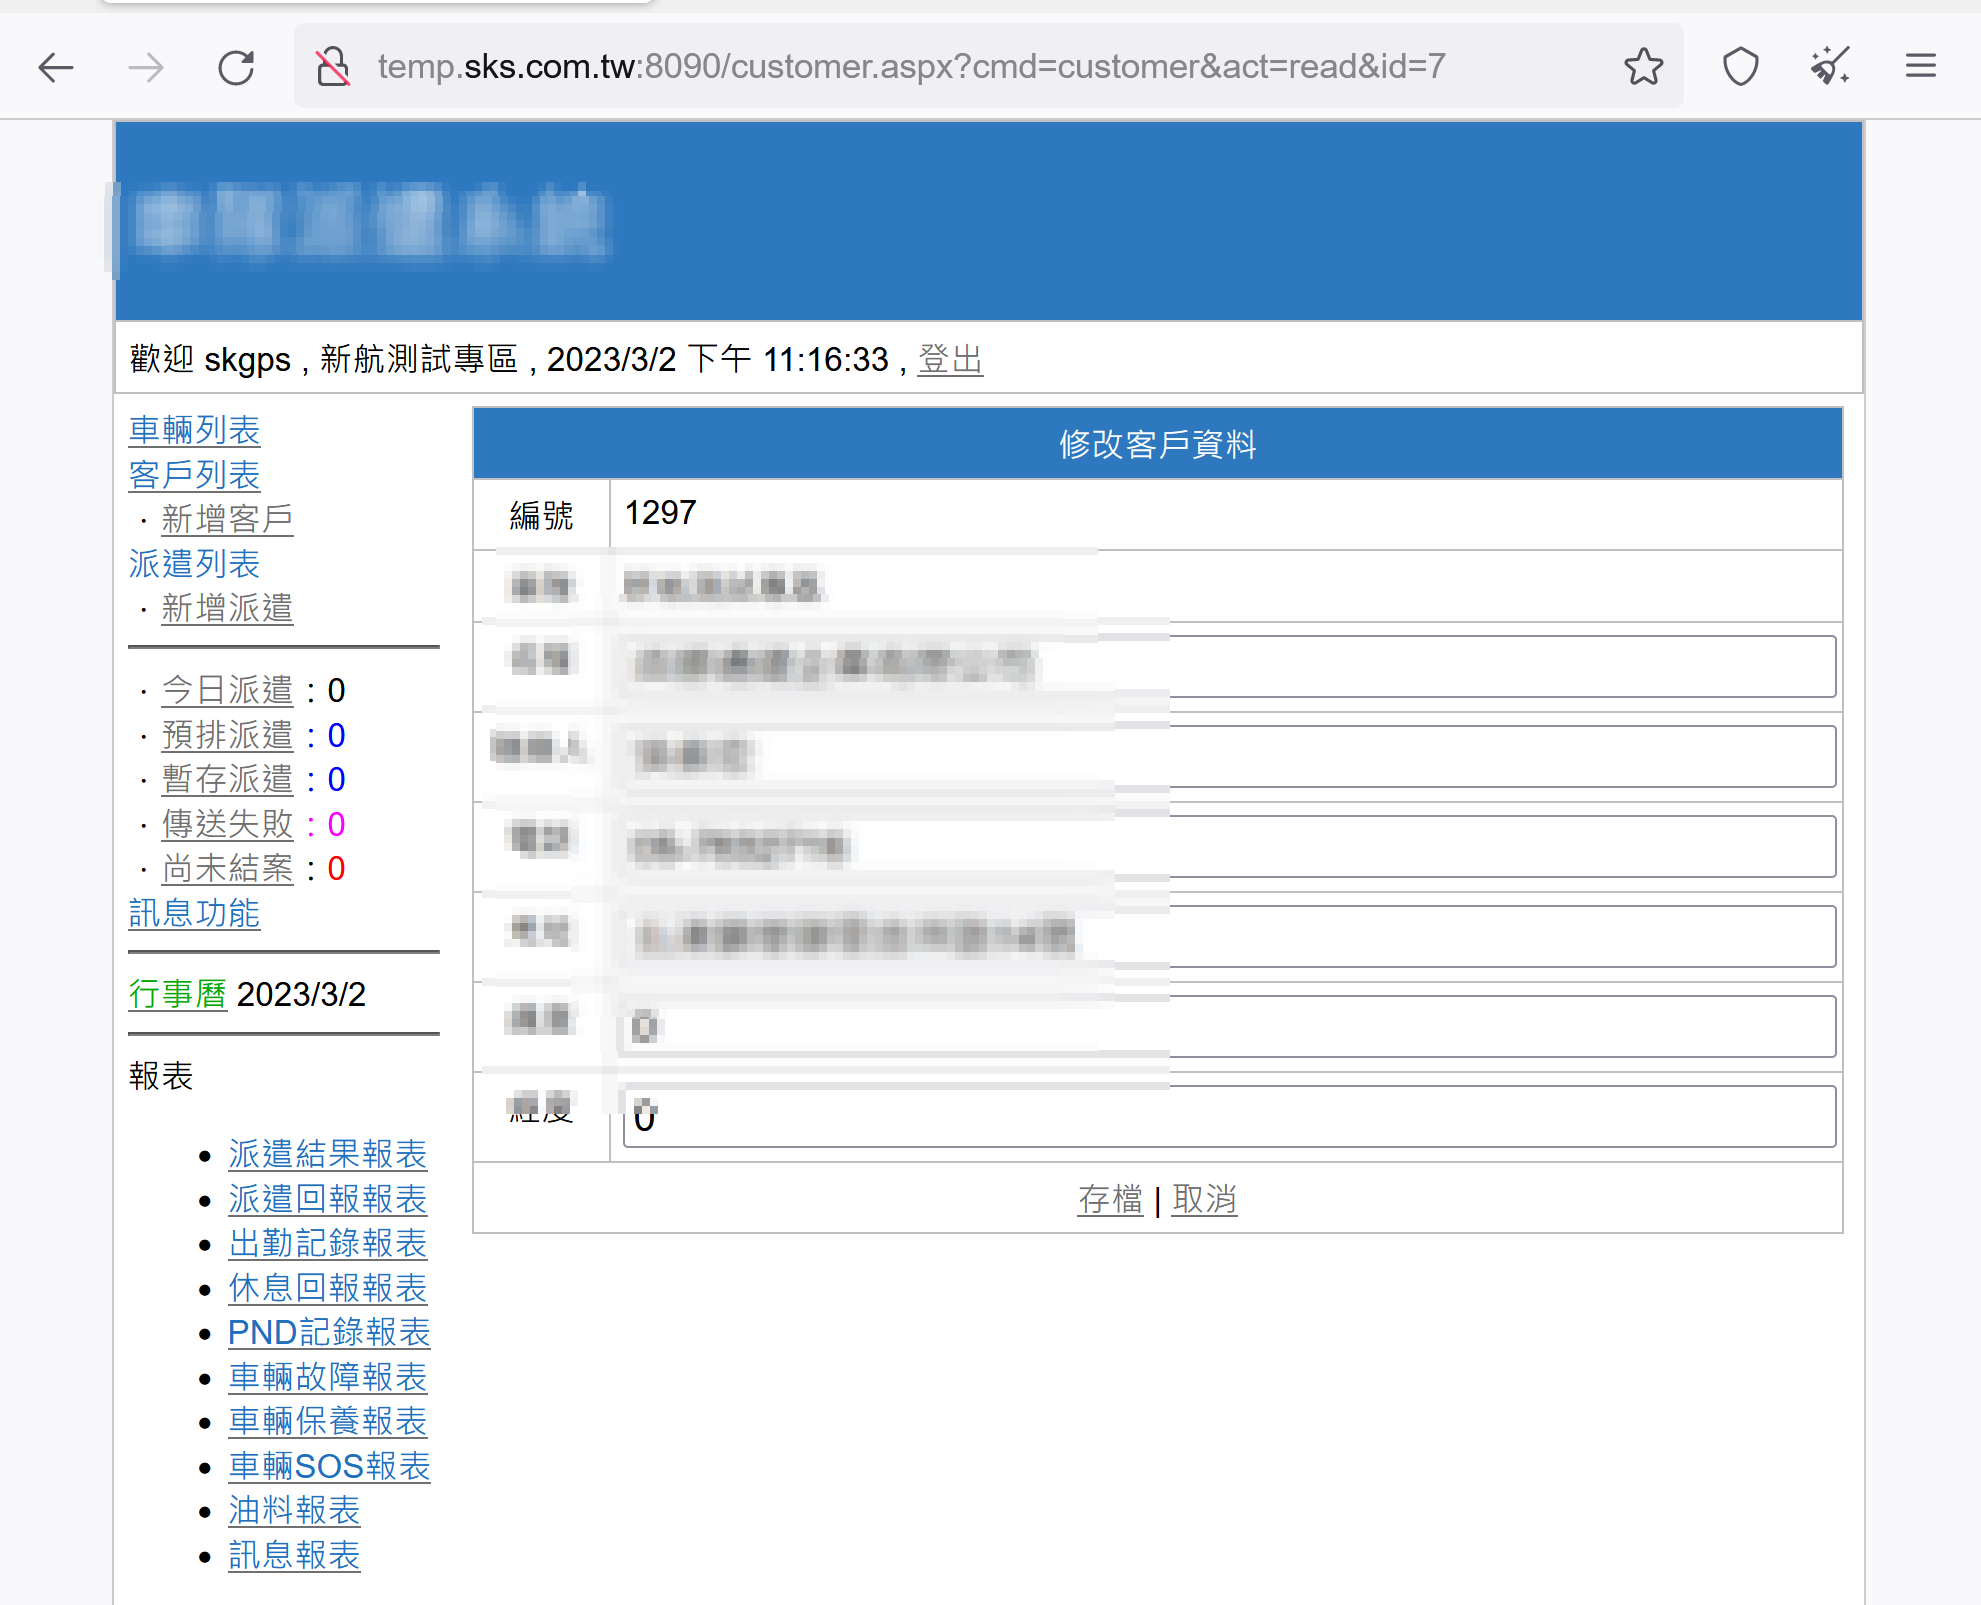1981x1605 pixels.
Task: Reload the page with refresh icon
Action: click(x=237, y=67)
